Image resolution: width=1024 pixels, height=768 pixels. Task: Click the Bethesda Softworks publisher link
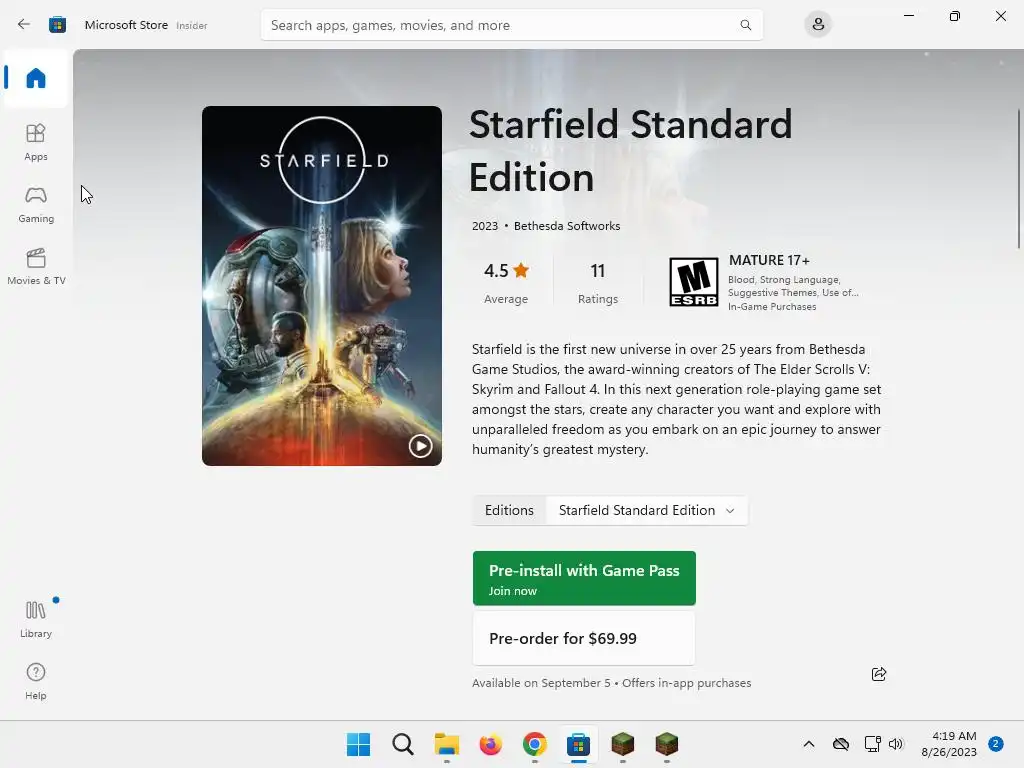click(x=567, y=226)
